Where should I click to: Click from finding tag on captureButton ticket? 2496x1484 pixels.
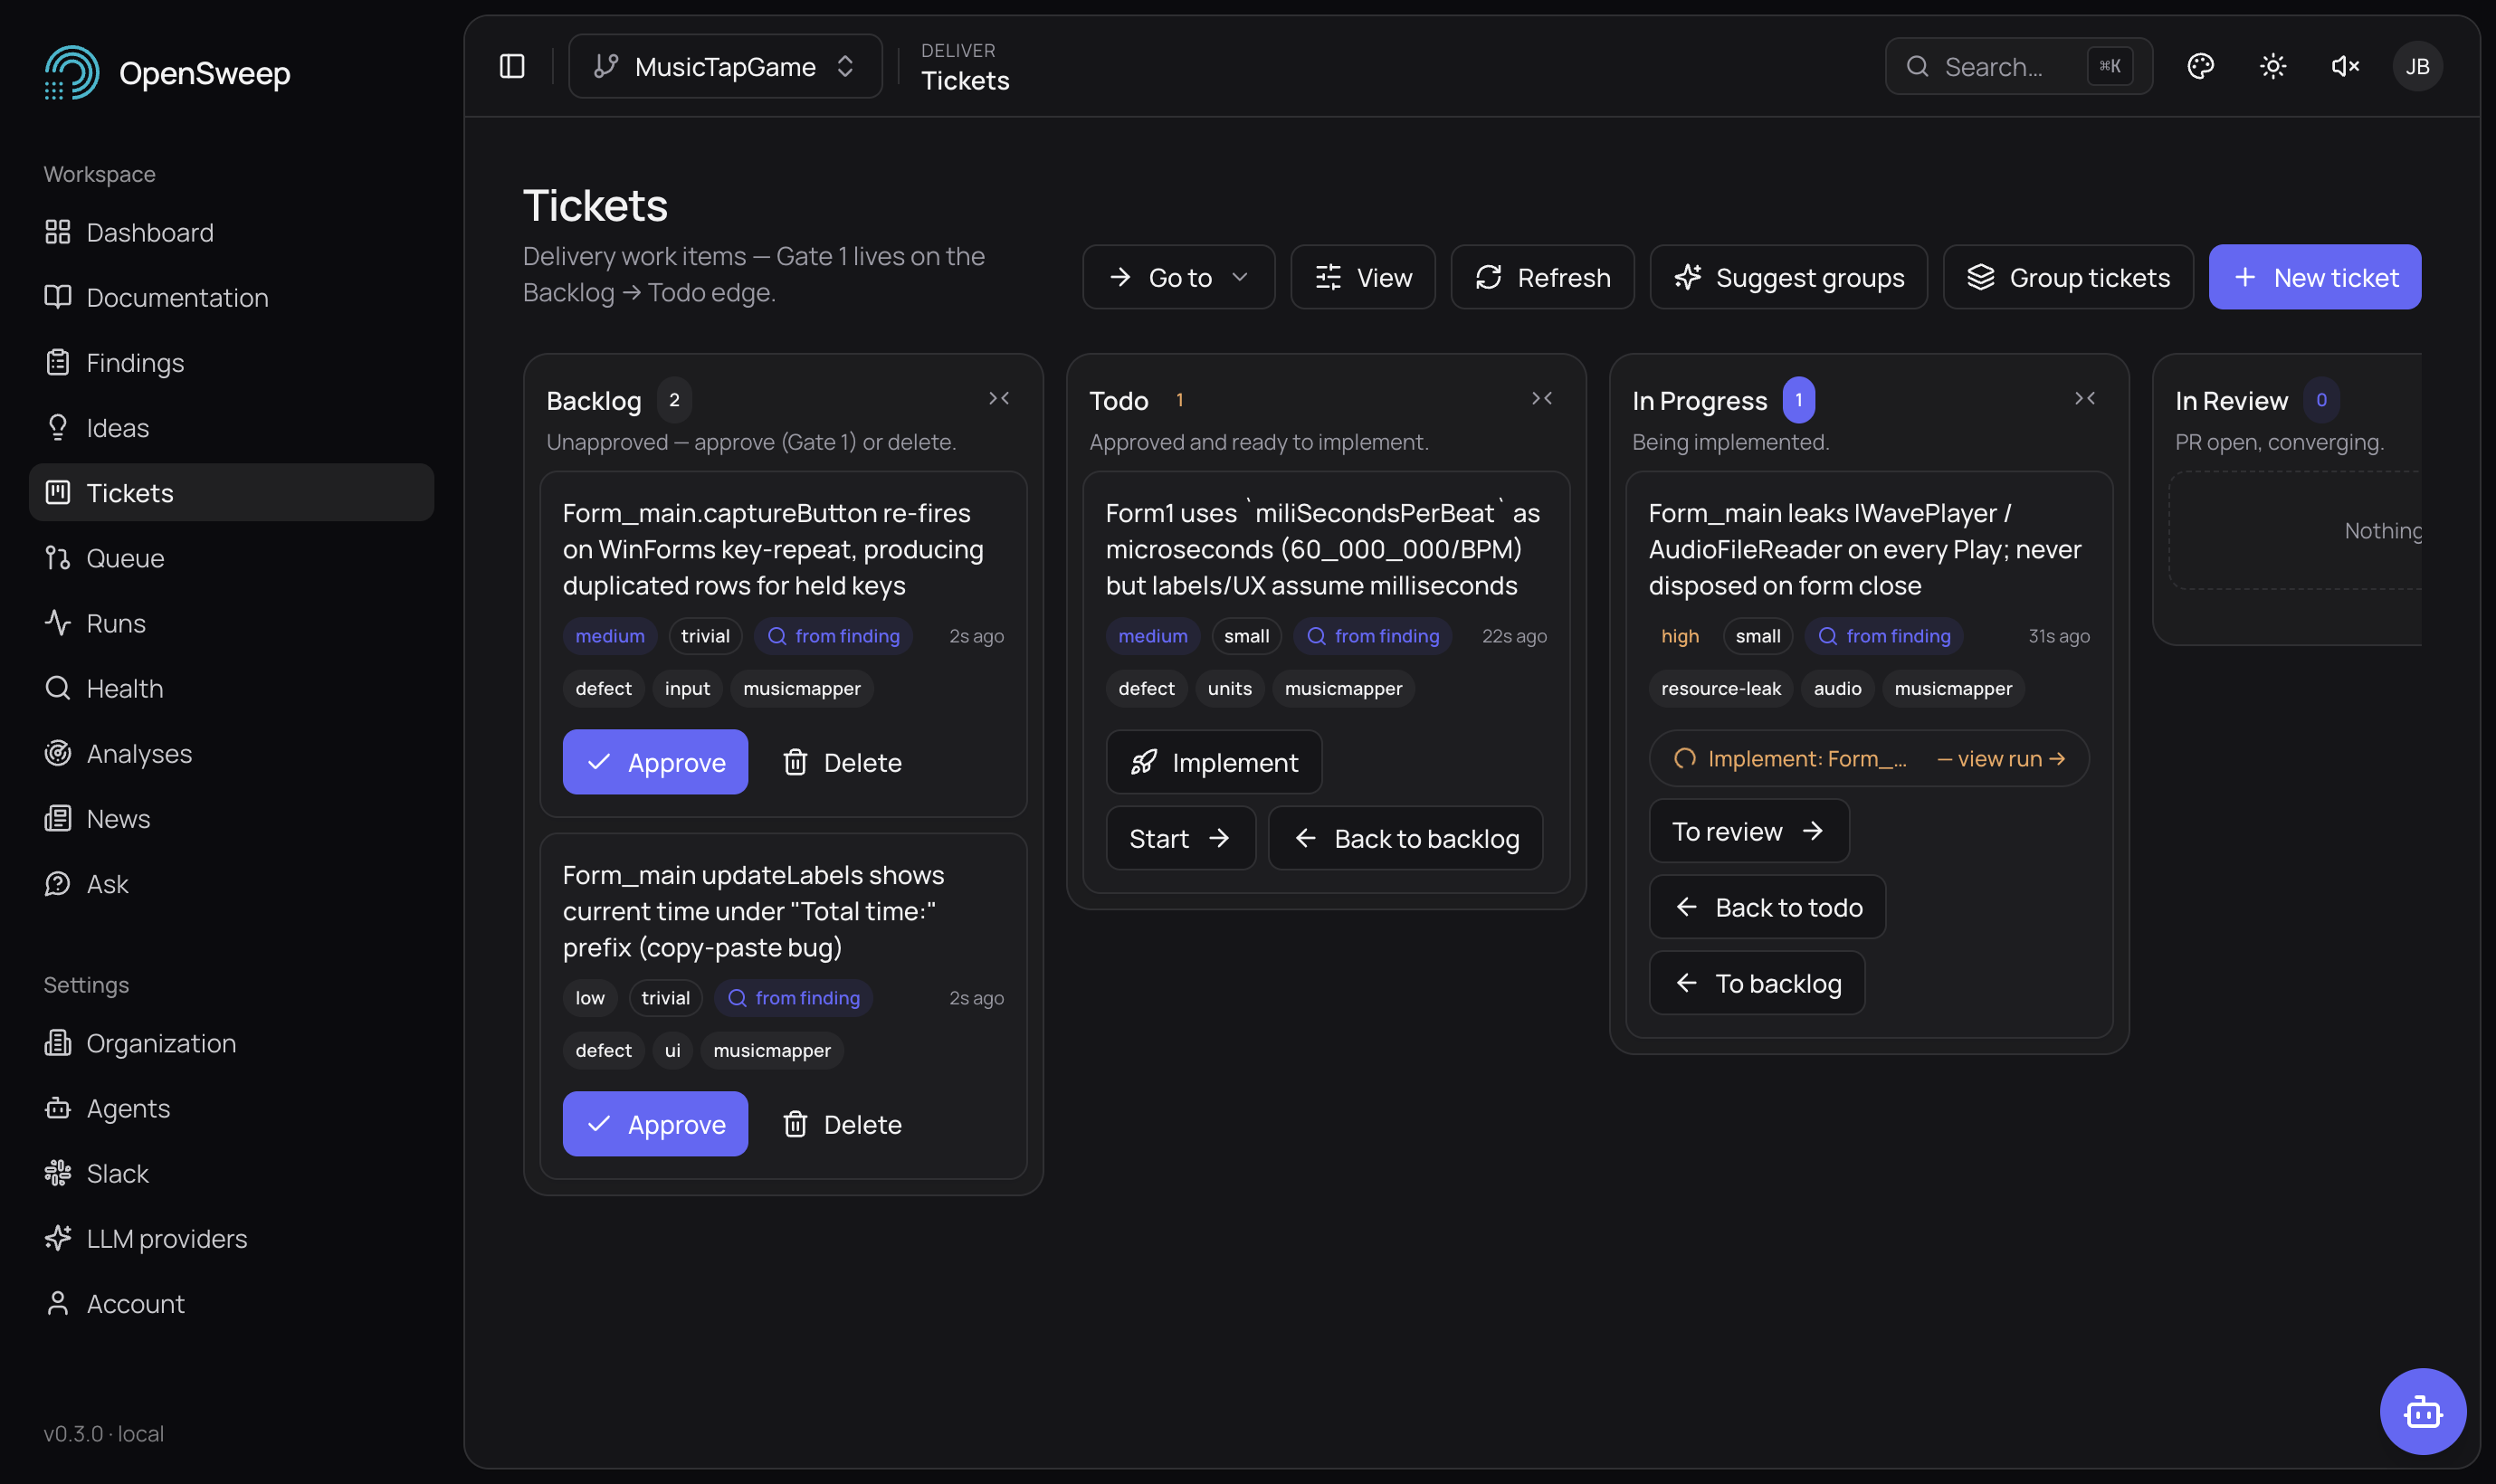tap(833, 636)
